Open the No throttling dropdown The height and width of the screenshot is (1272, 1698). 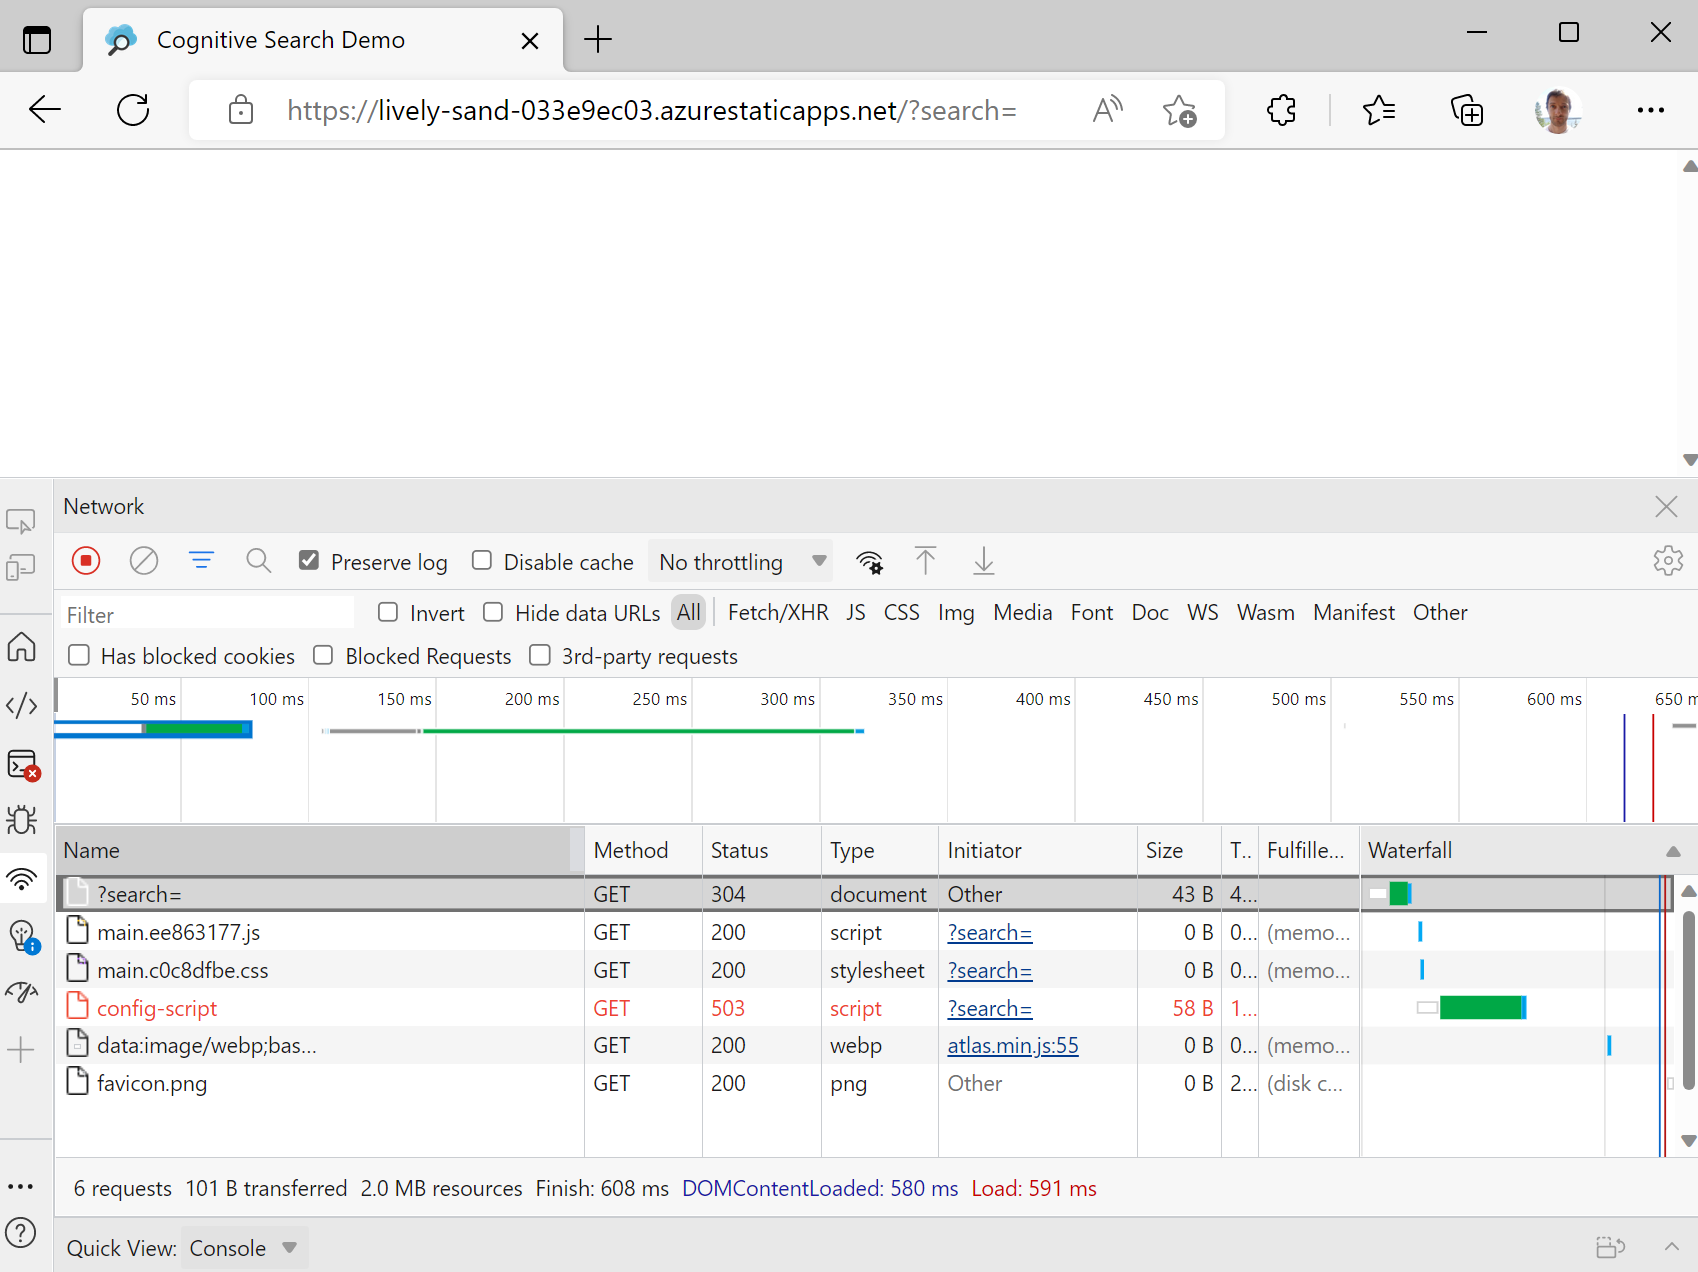[740, 561]
